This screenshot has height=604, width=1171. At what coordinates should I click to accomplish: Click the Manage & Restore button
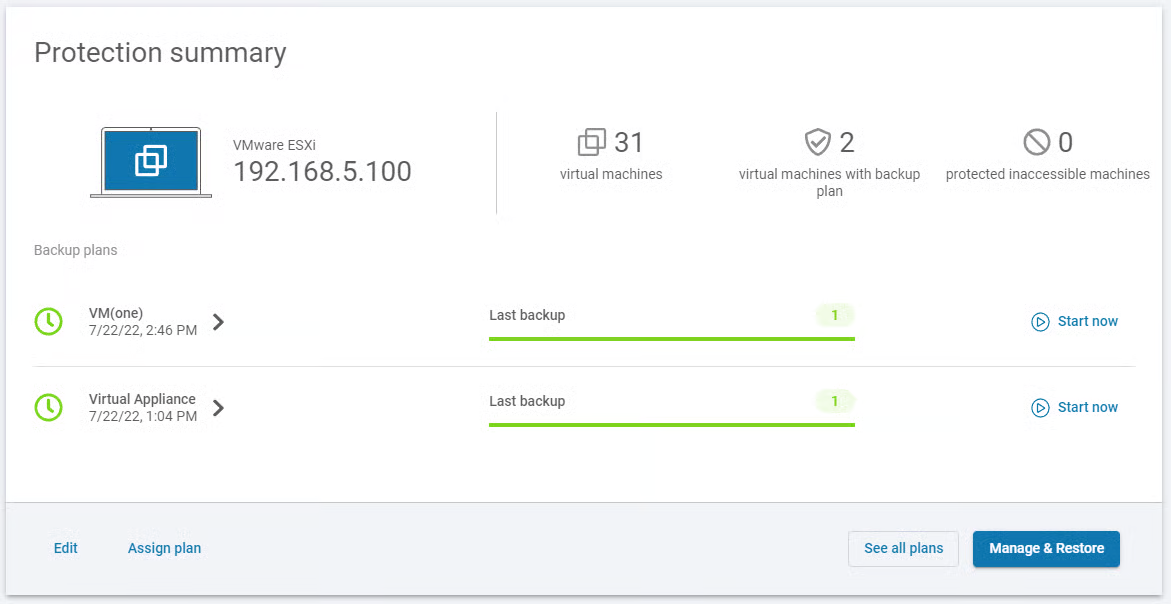point(1046,548)
